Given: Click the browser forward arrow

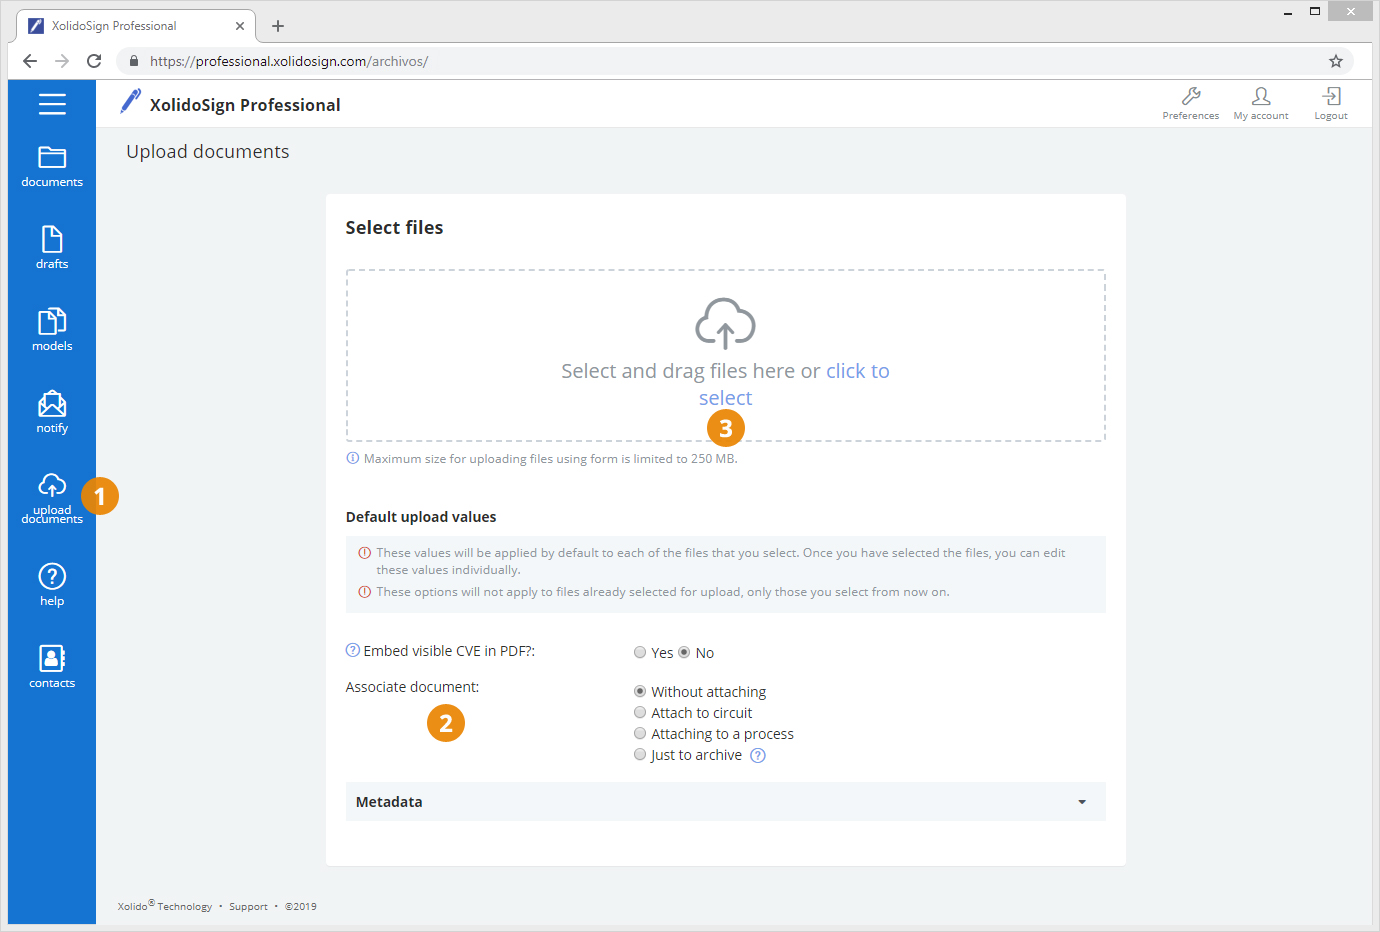Looking at the screenshot, I should point(62,61).
